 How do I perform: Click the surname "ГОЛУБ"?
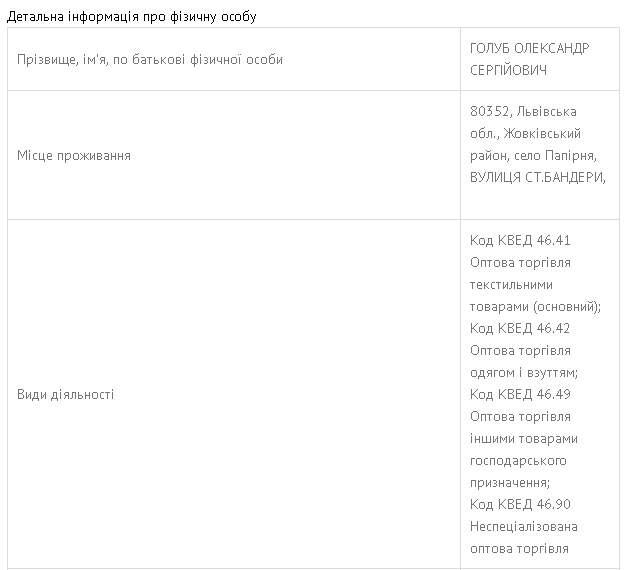(x=490, y=49)
